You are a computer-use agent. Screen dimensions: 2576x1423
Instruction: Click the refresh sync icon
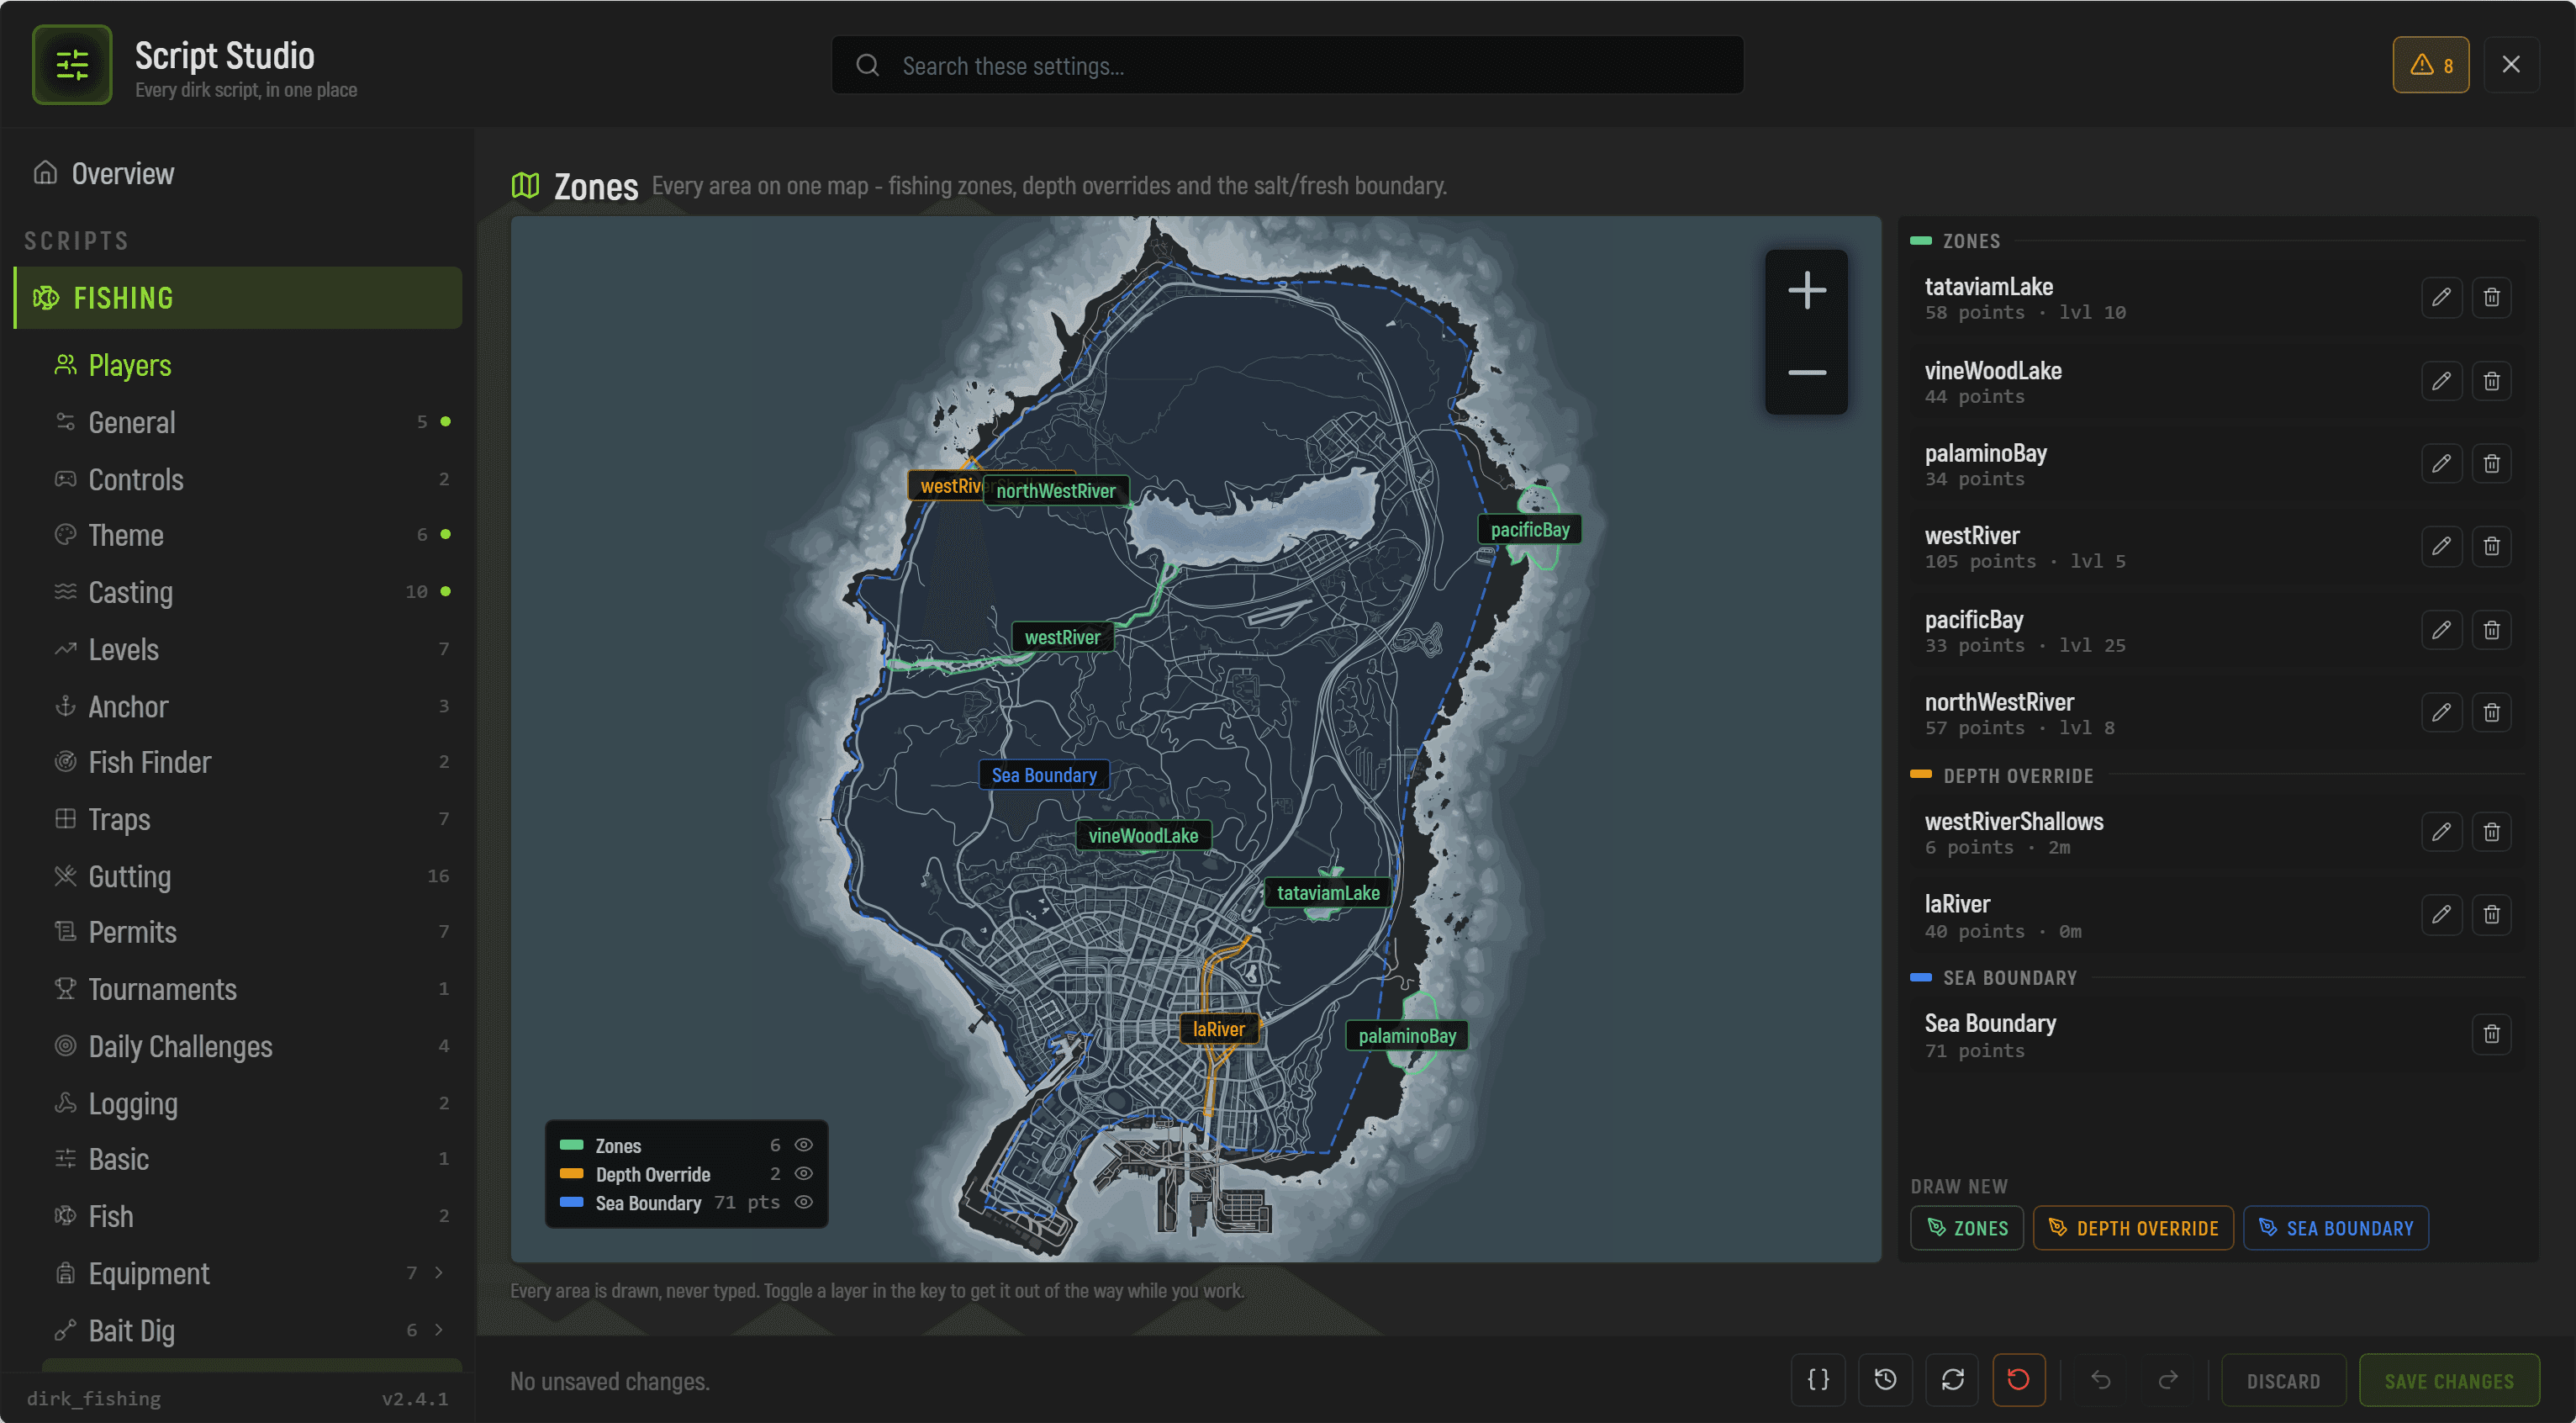pos(1952,1380)
